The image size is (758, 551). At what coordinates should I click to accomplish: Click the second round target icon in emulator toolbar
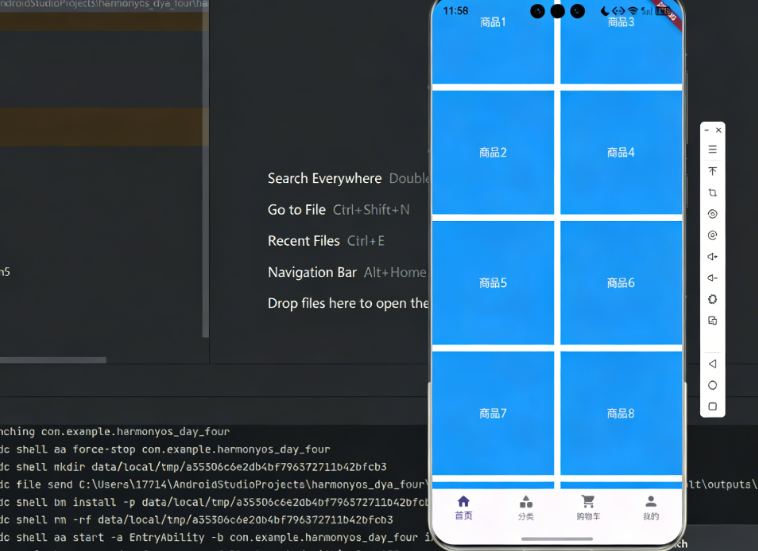pos(713,235)
